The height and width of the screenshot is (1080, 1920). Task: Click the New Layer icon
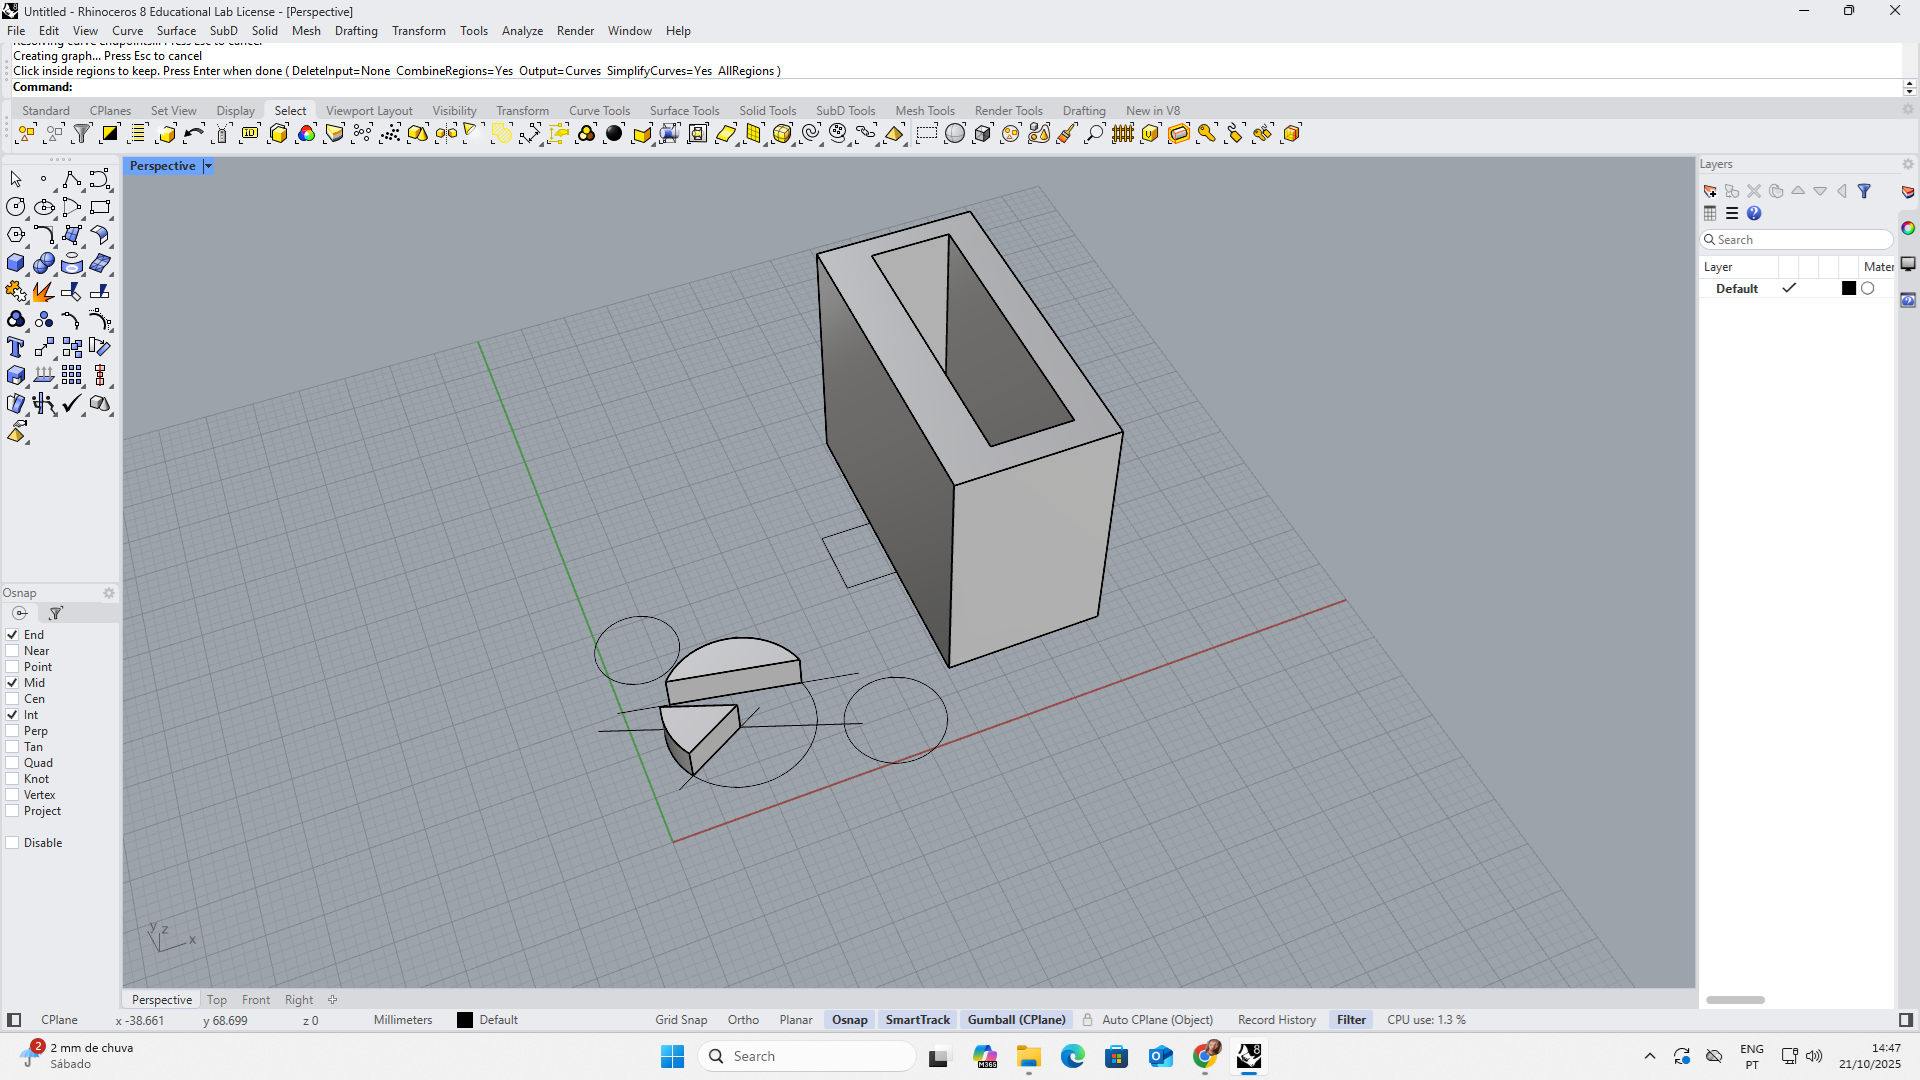(x=1710, y=191)
